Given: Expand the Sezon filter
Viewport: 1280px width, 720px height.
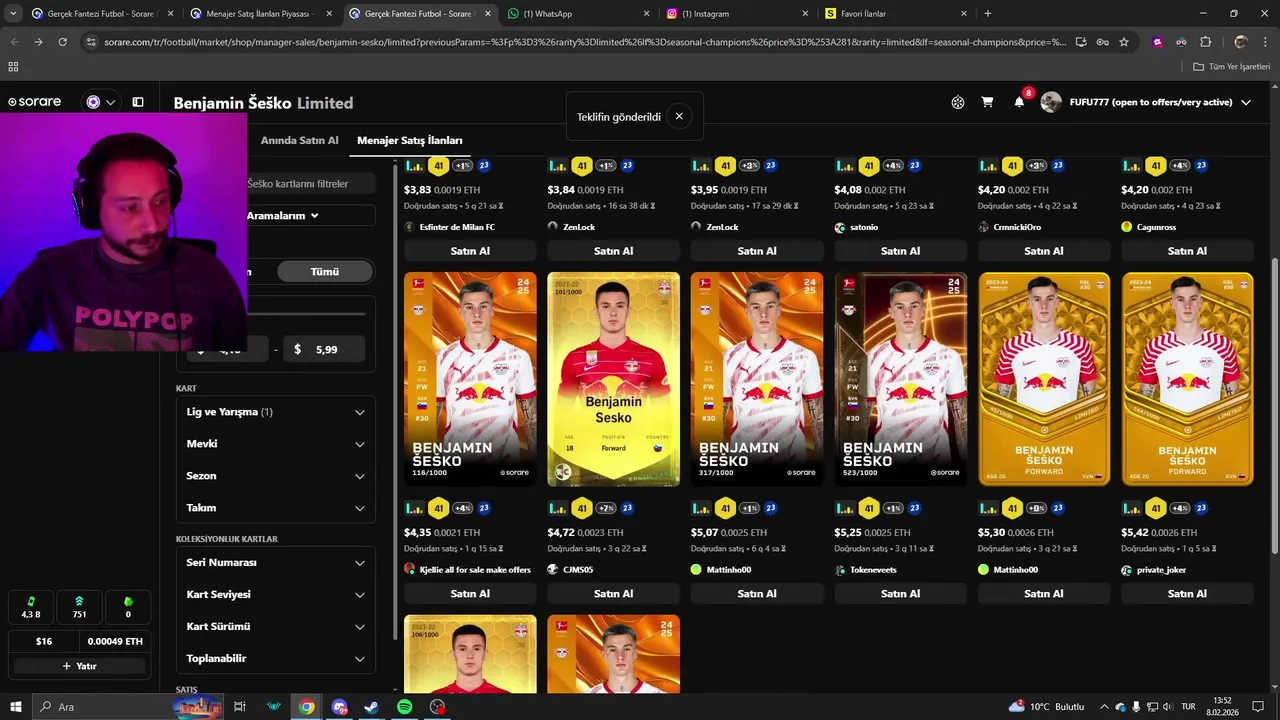Looking at the screenshot, I should 276,476.
